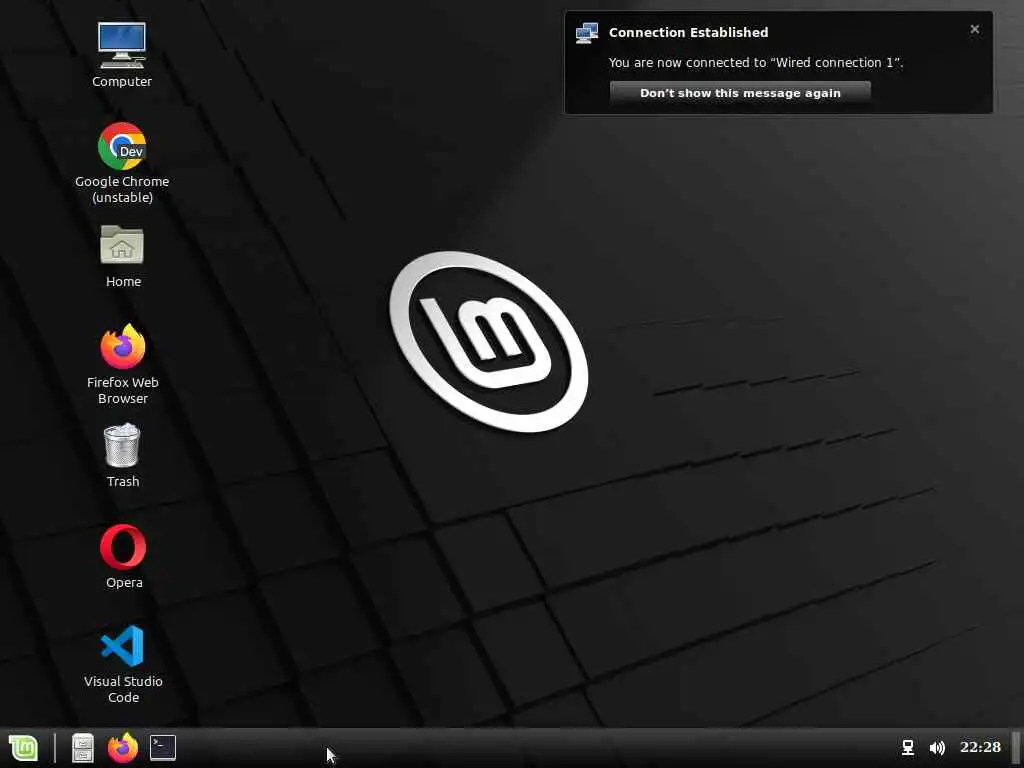Click the show desktop strip at the panel's end
Image resolution: width=1024 pixels, height=768 pixels.
tap(1016, 748)
